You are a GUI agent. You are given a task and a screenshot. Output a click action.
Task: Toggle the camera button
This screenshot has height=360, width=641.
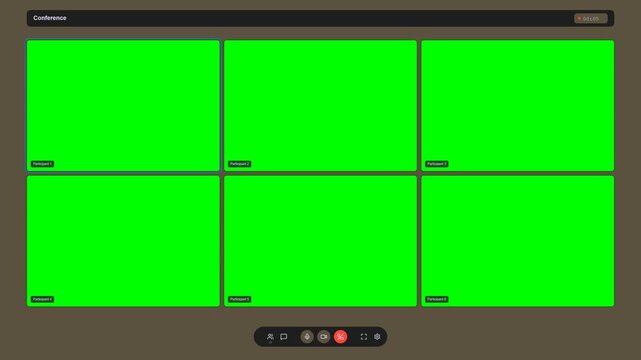[x=324, y=337]
